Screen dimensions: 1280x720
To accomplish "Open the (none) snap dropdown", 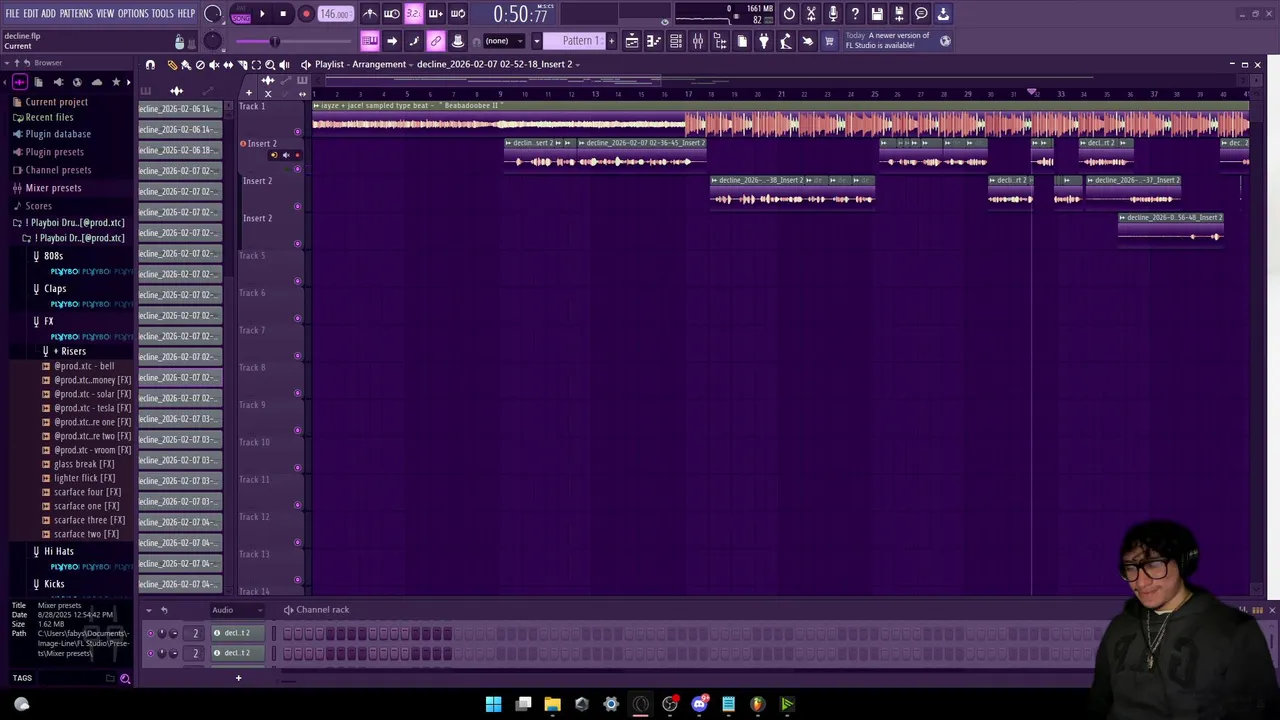I will (504, 41).
